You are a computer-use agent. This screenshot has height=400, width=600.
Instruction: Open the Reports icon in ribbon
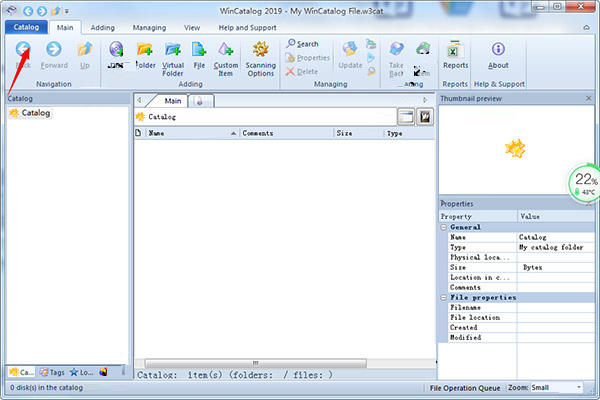pos(455,50)
